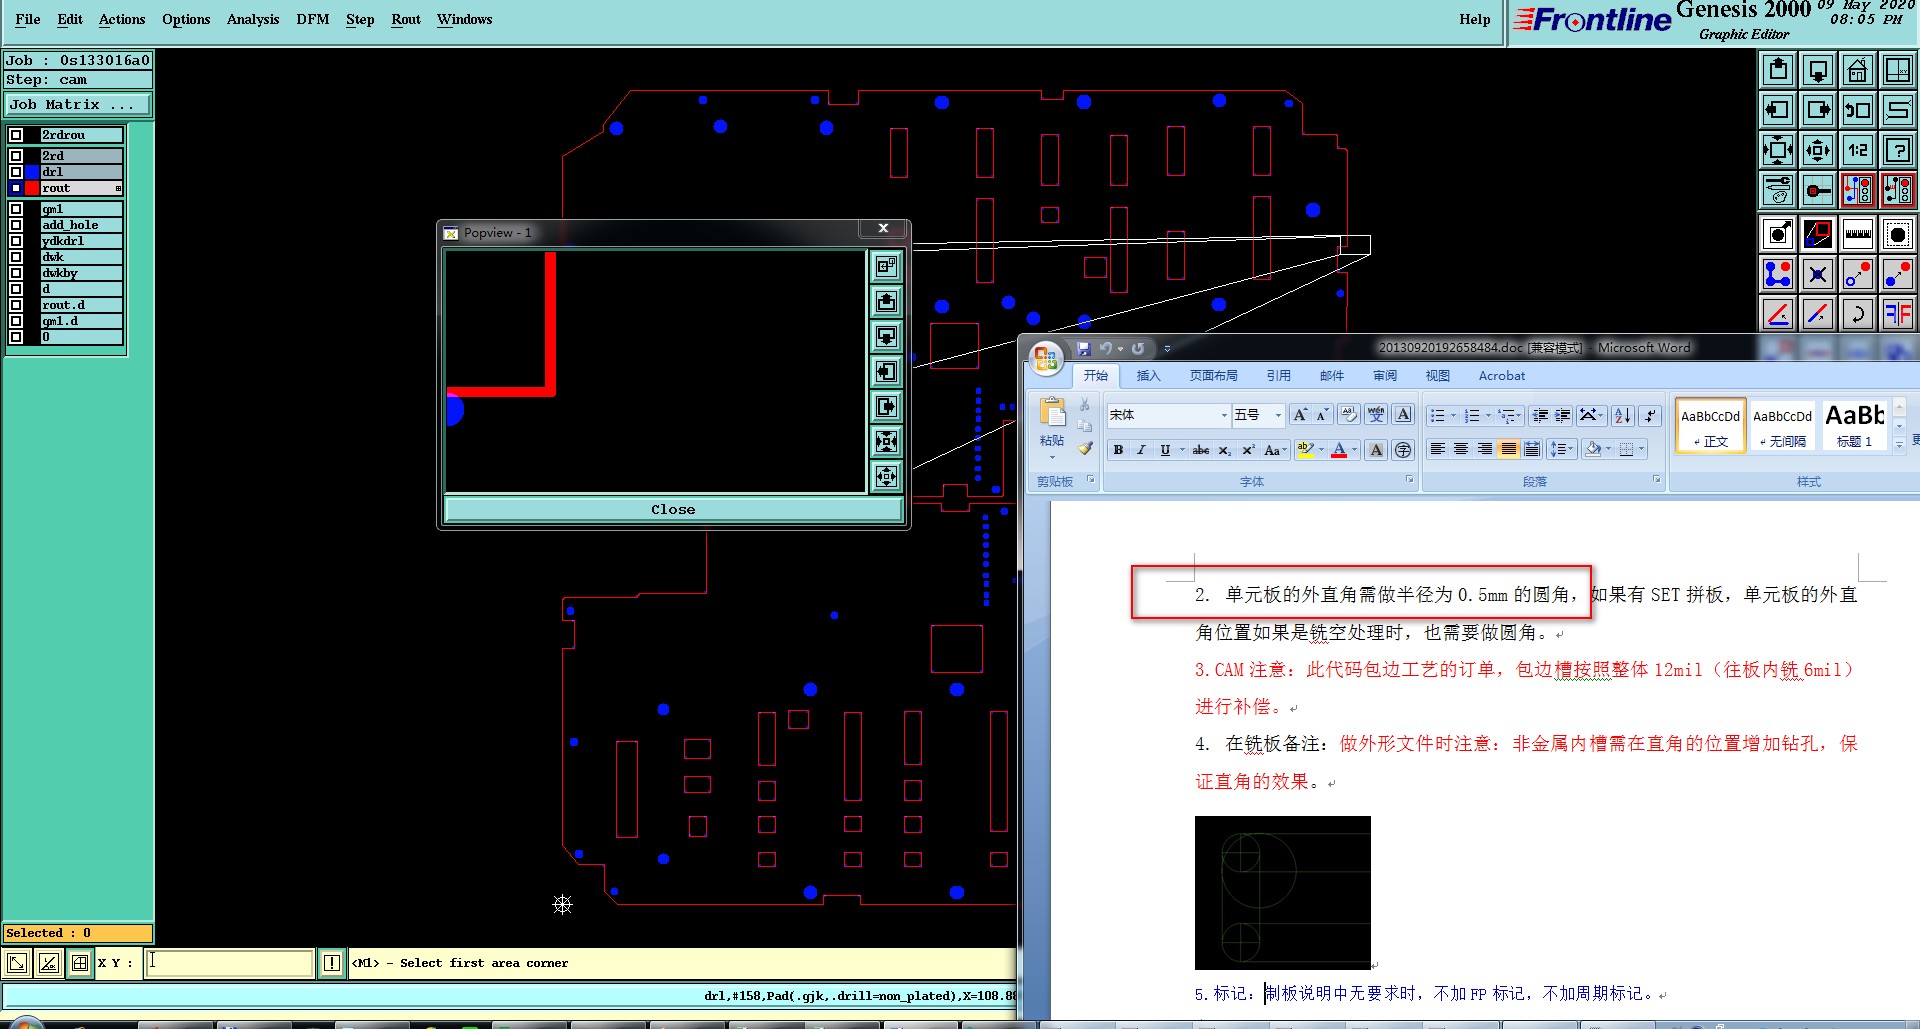This screenshot has height=1029, width=1920.
Task: Click the mirror F text icon
Action: 1898,314
